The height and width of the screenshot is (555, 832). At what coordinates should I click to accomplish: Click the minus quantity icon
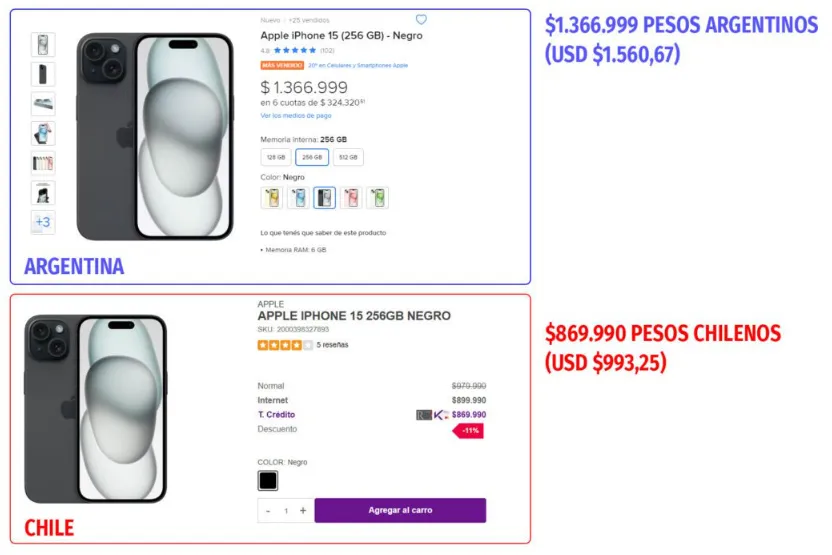(268, 511)
